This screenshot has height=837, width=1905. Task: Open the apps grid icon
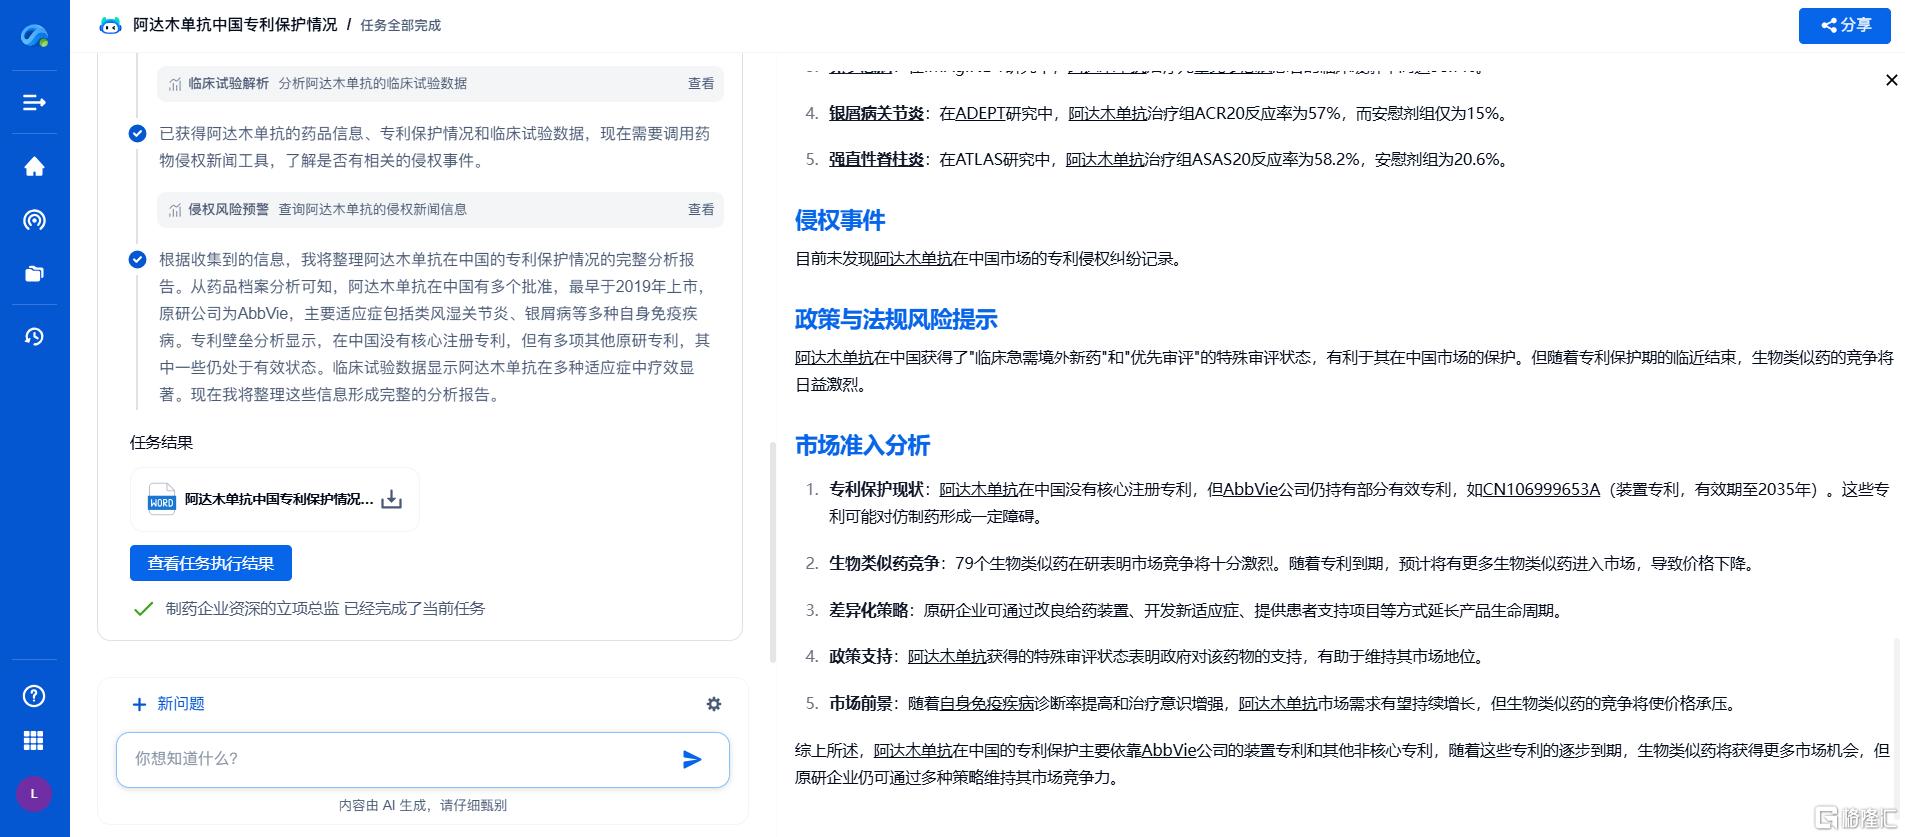(34, 741)
